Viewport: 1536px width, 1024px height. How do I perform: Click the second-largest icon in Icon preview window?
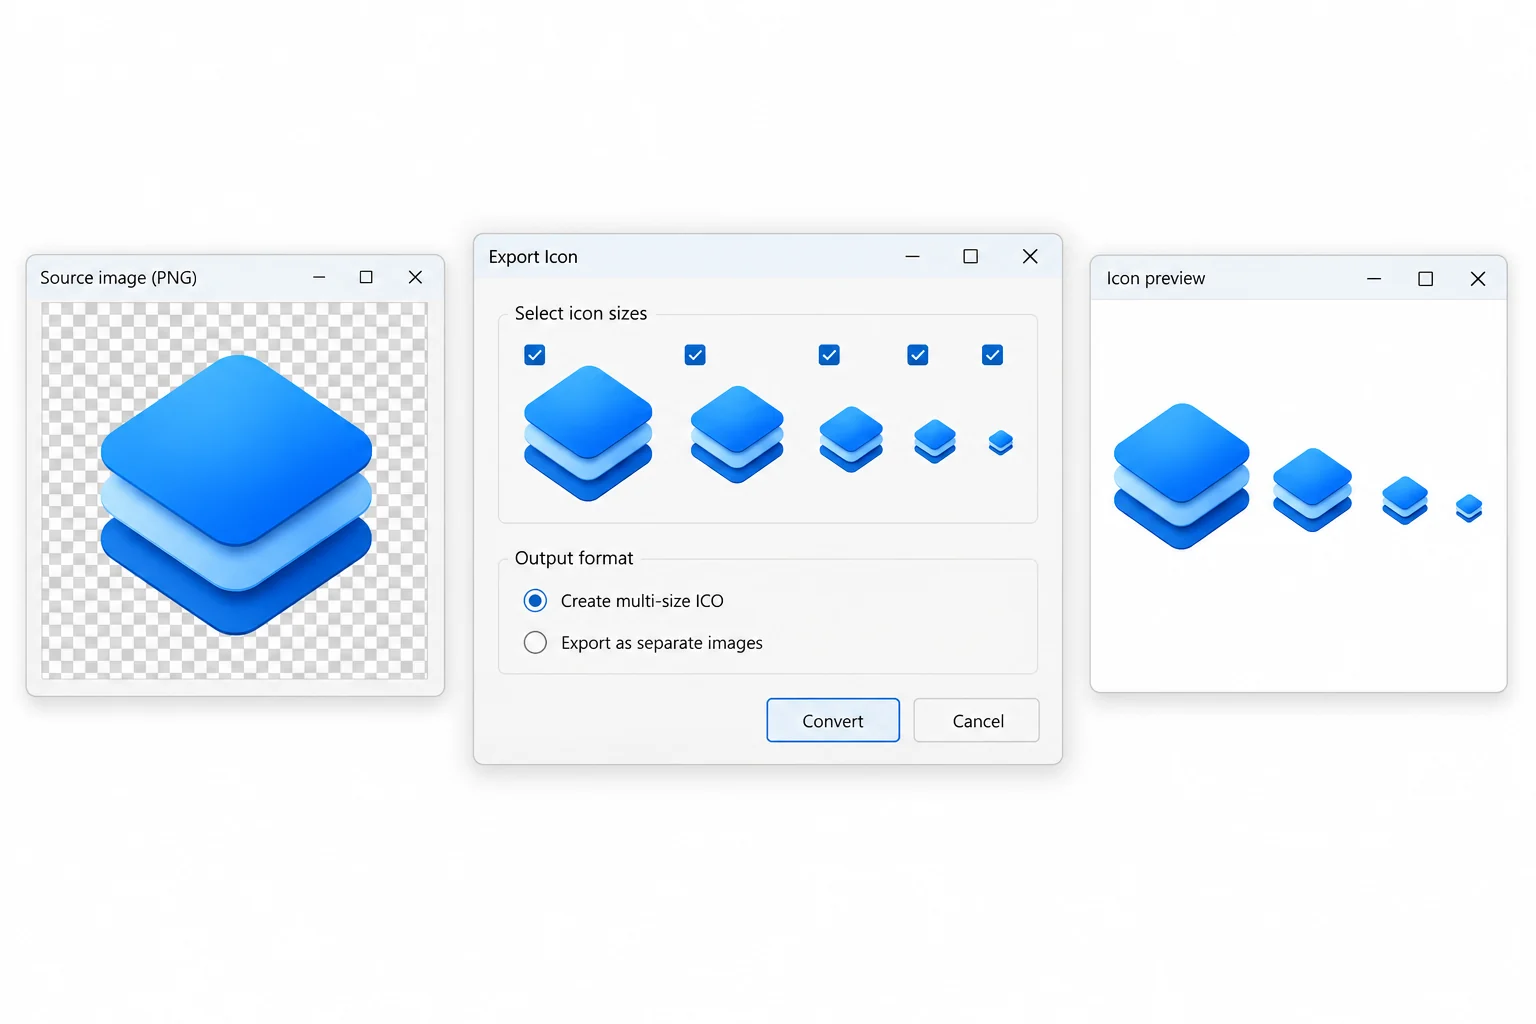(x=1312, y=490)
